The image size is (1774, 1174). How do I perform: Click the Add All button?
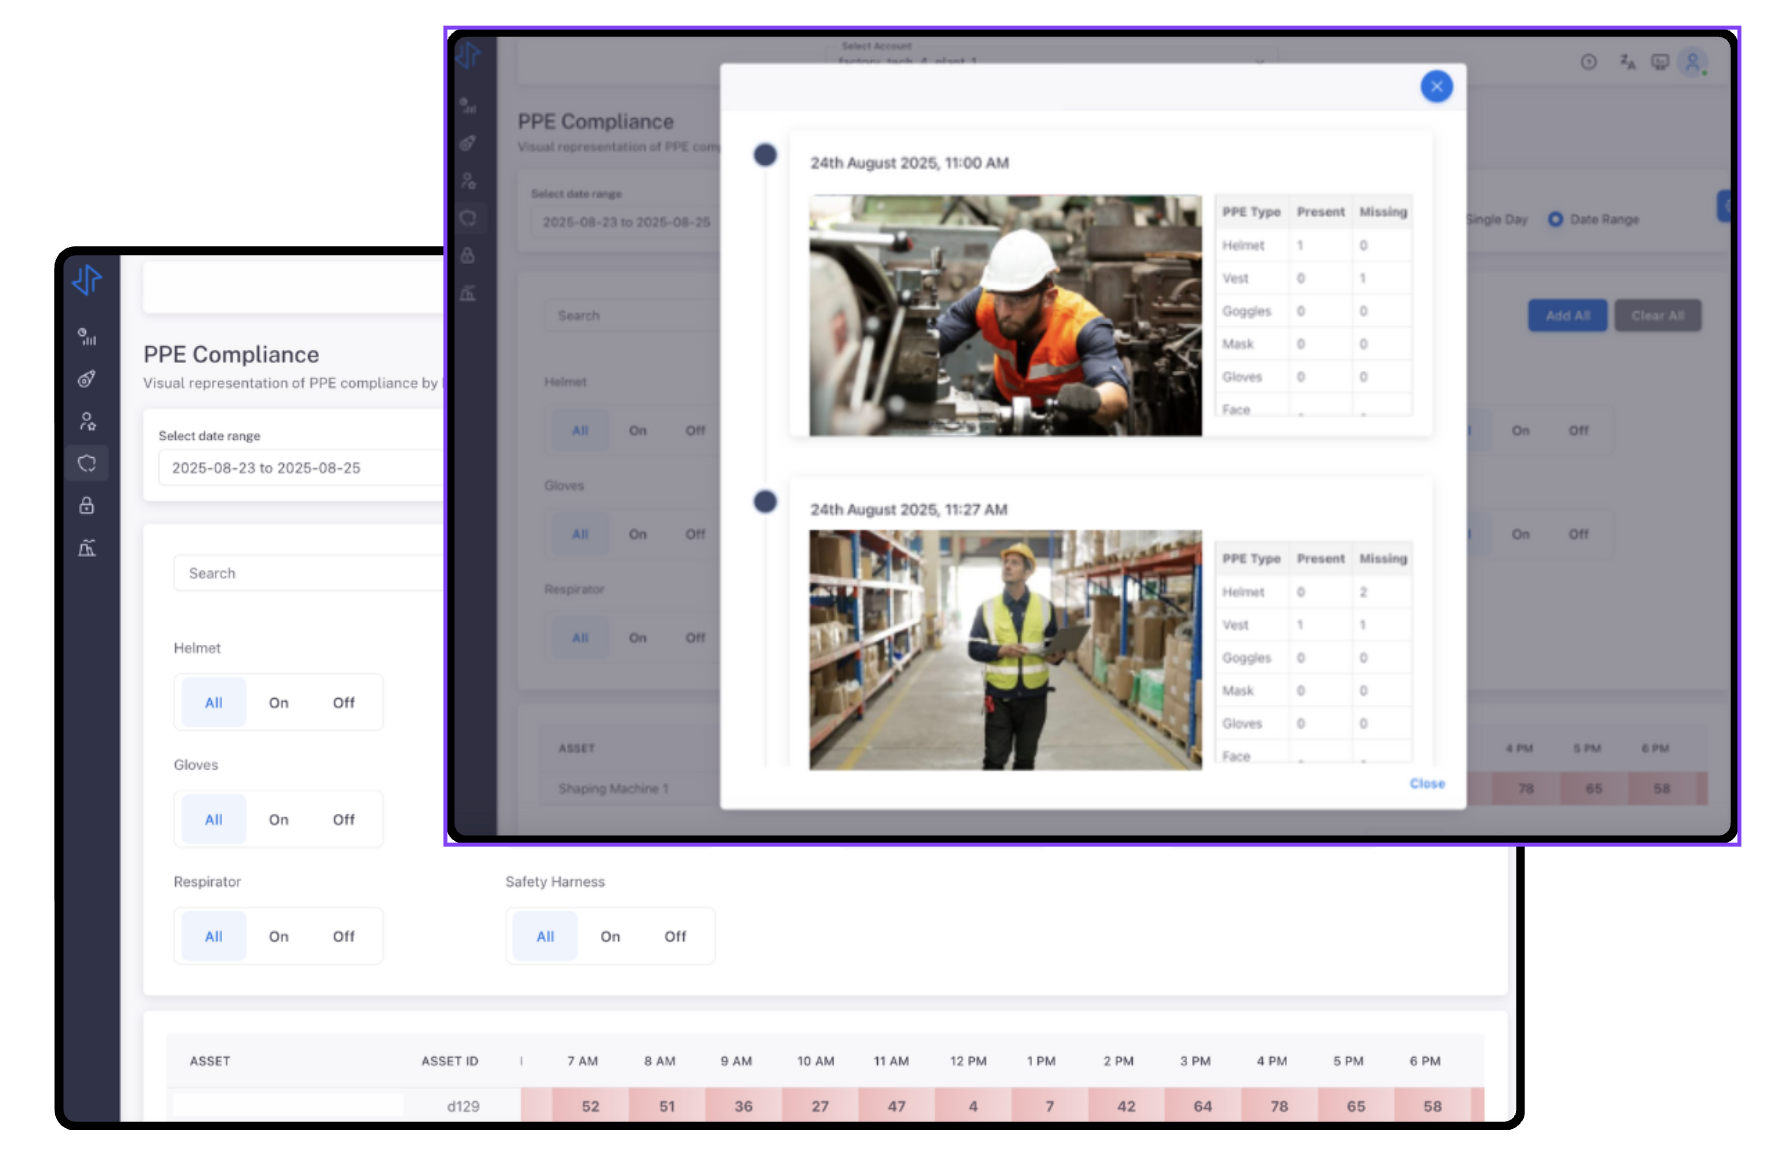(x=1566, y=316)
